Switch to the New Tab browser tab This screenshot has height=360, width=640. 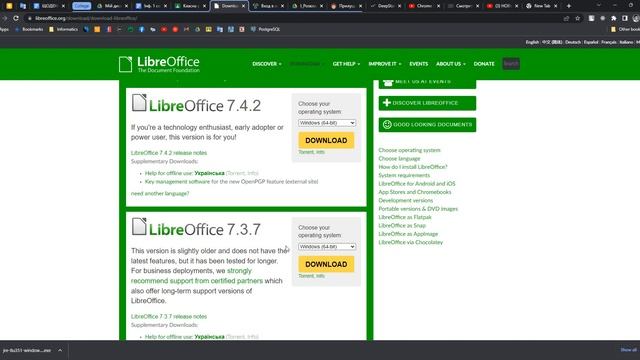click(x=541, y=6)
